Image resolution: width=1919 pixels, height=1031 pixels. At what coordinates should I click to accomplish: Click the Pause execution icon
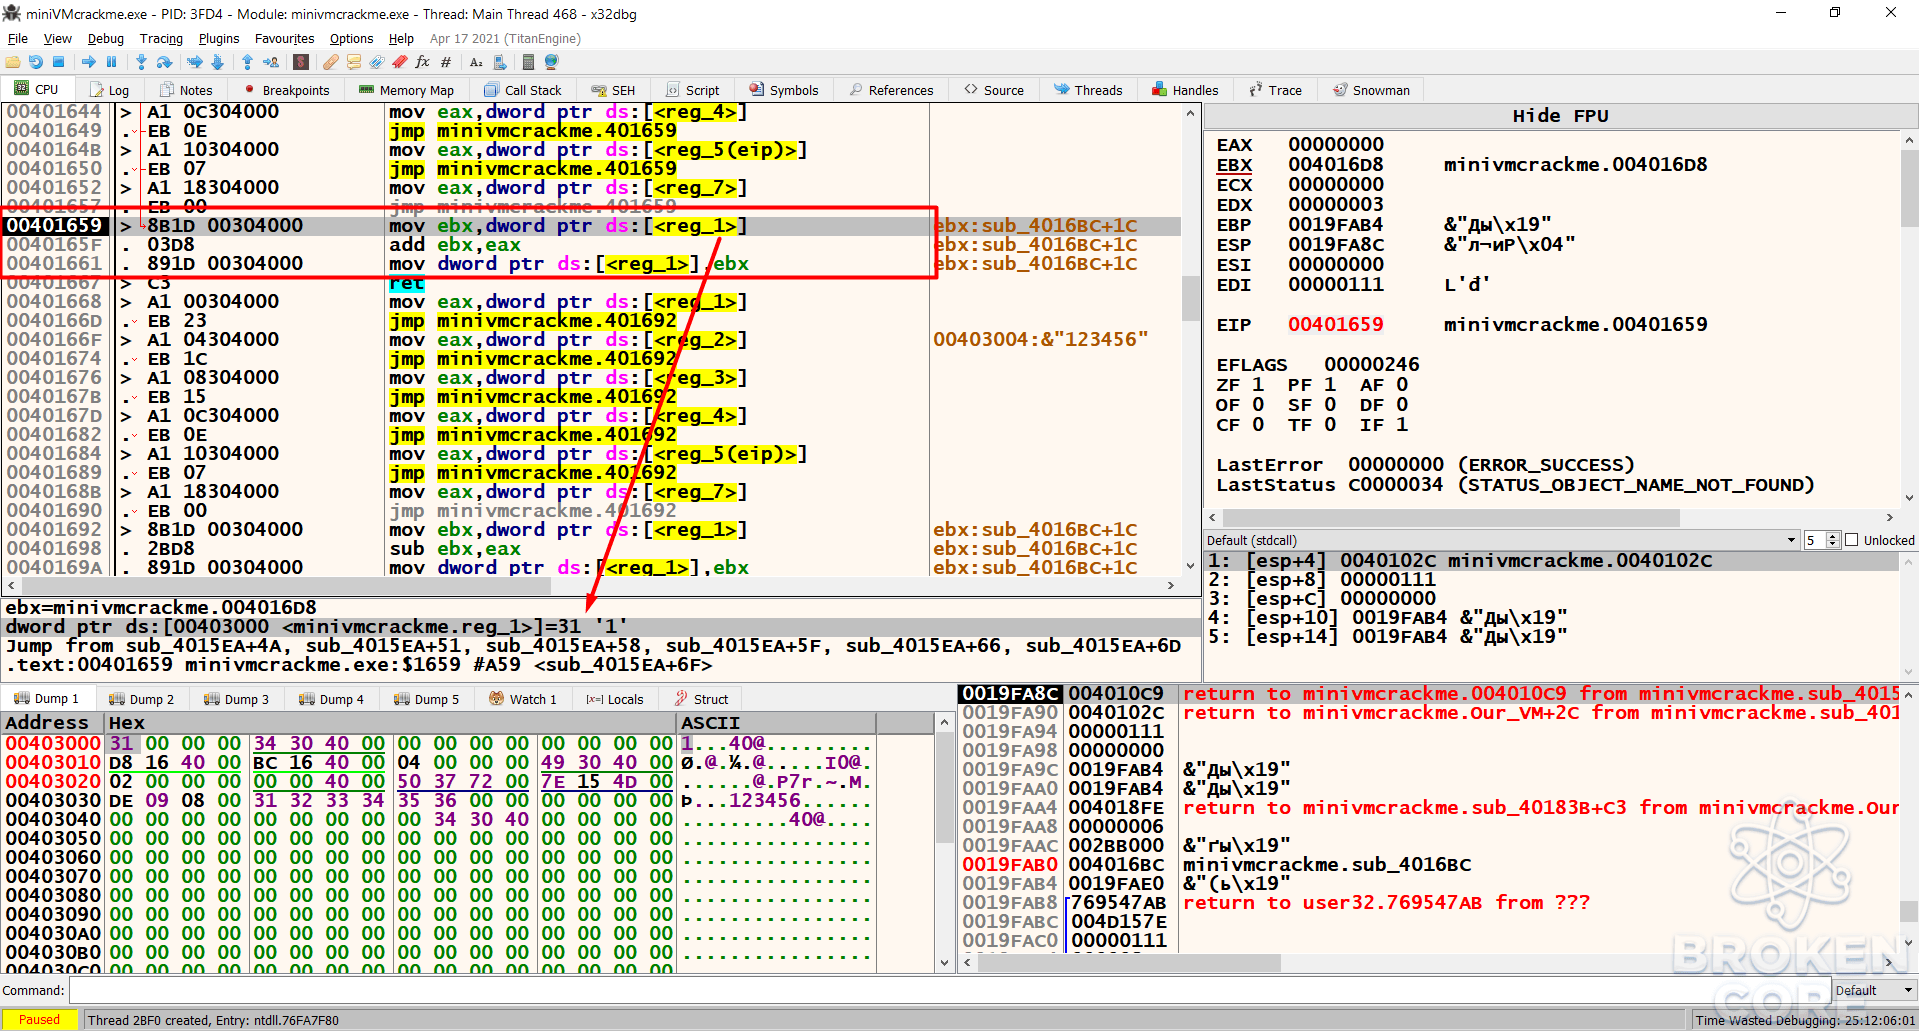[112, 62]
